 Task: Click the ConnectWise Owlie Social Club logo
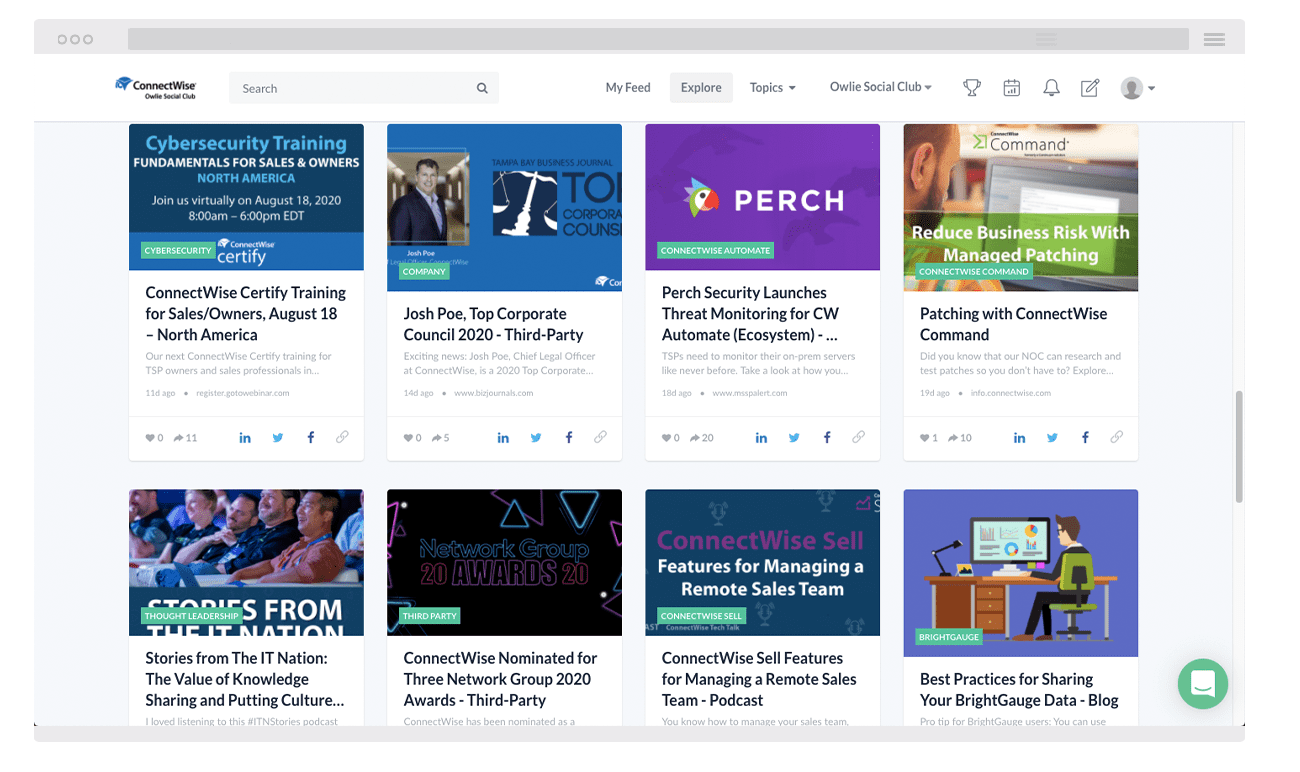point(156,88)
